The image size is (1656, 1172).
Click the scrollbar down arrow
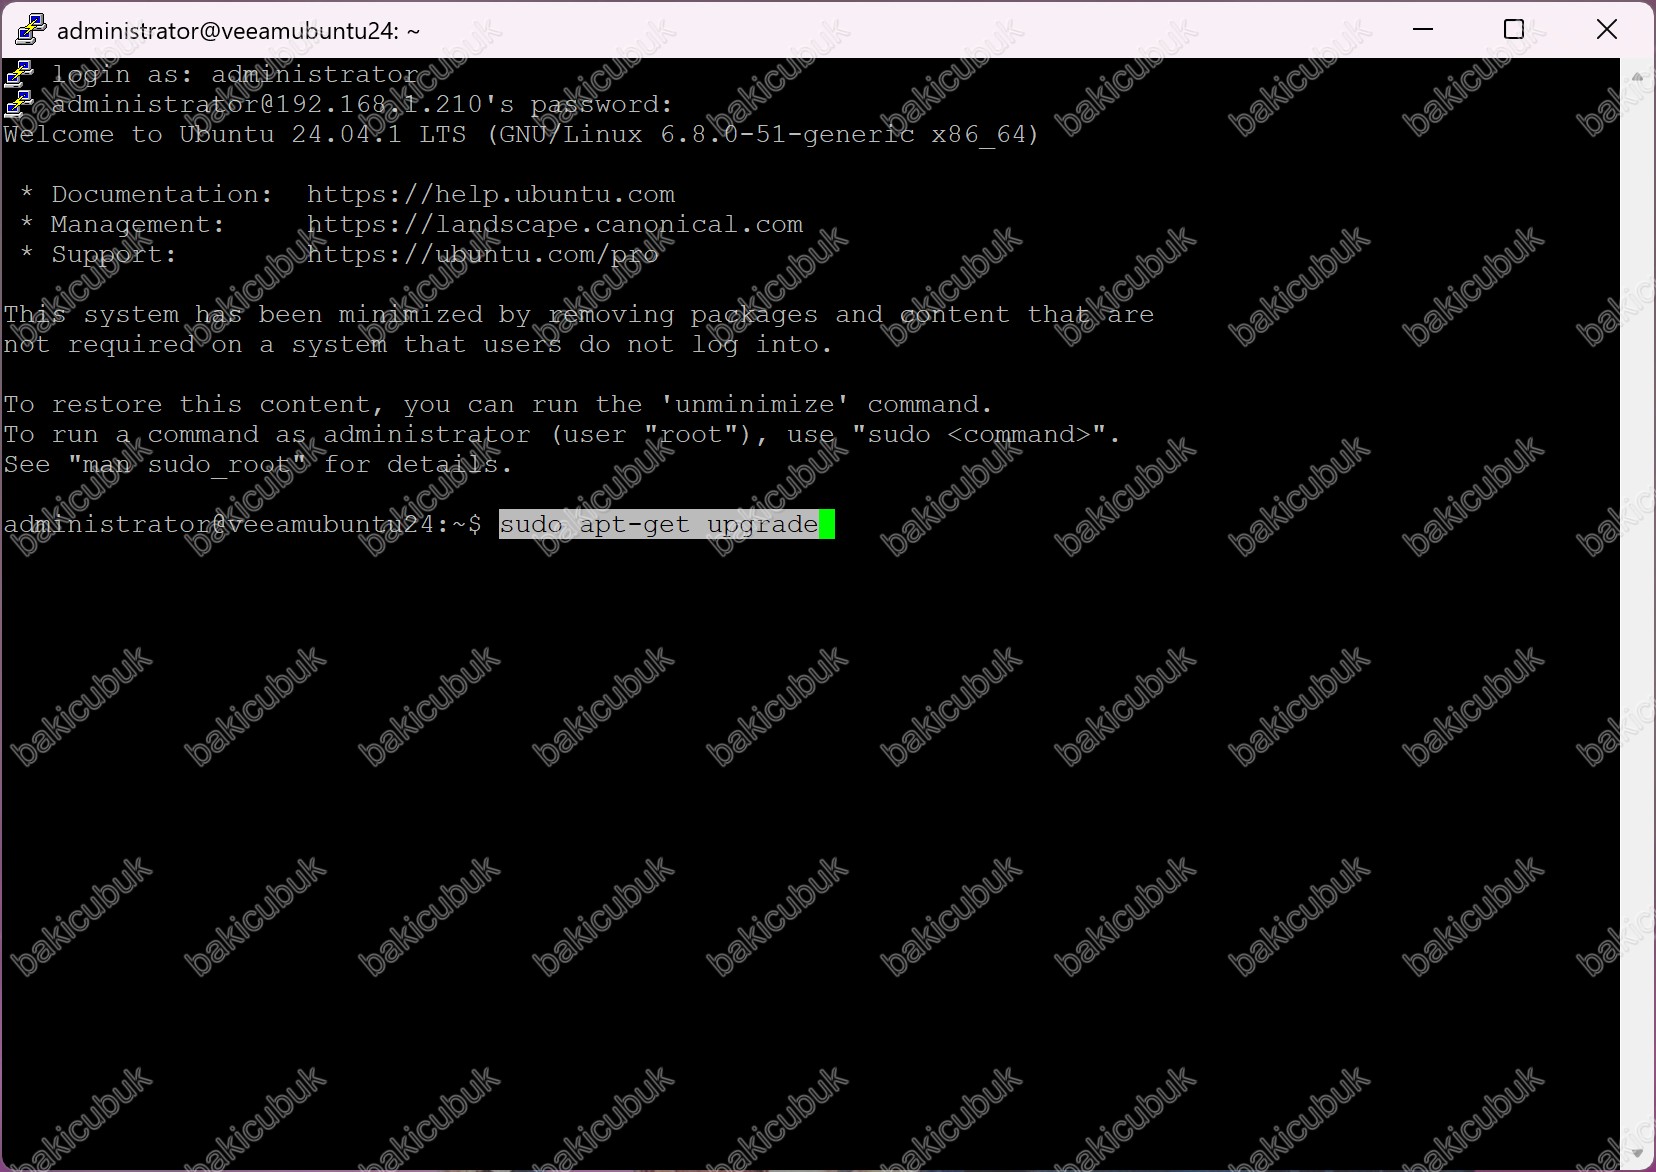(x=1637, y=1155)
